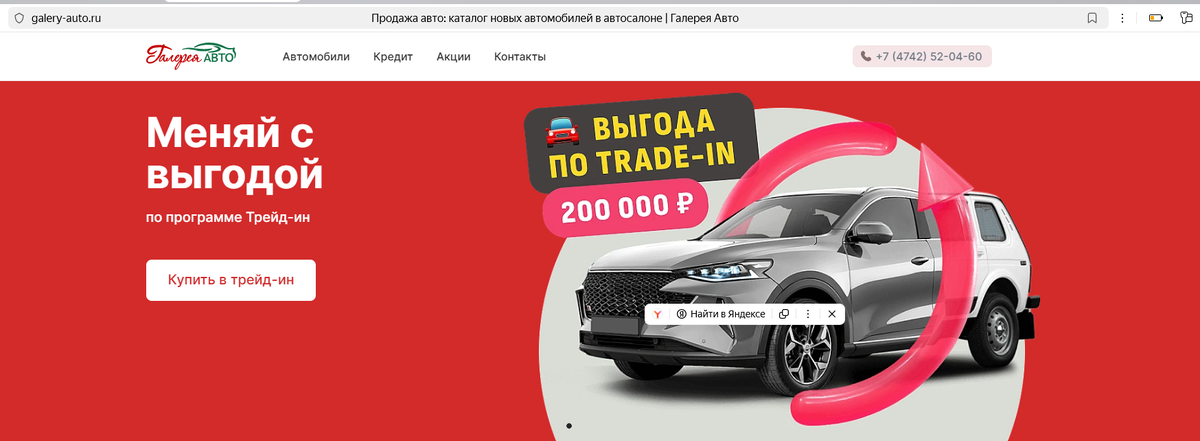Open the three-dot menu beside the address bar
1200x441 pixels.
[x=1123, y=18]
